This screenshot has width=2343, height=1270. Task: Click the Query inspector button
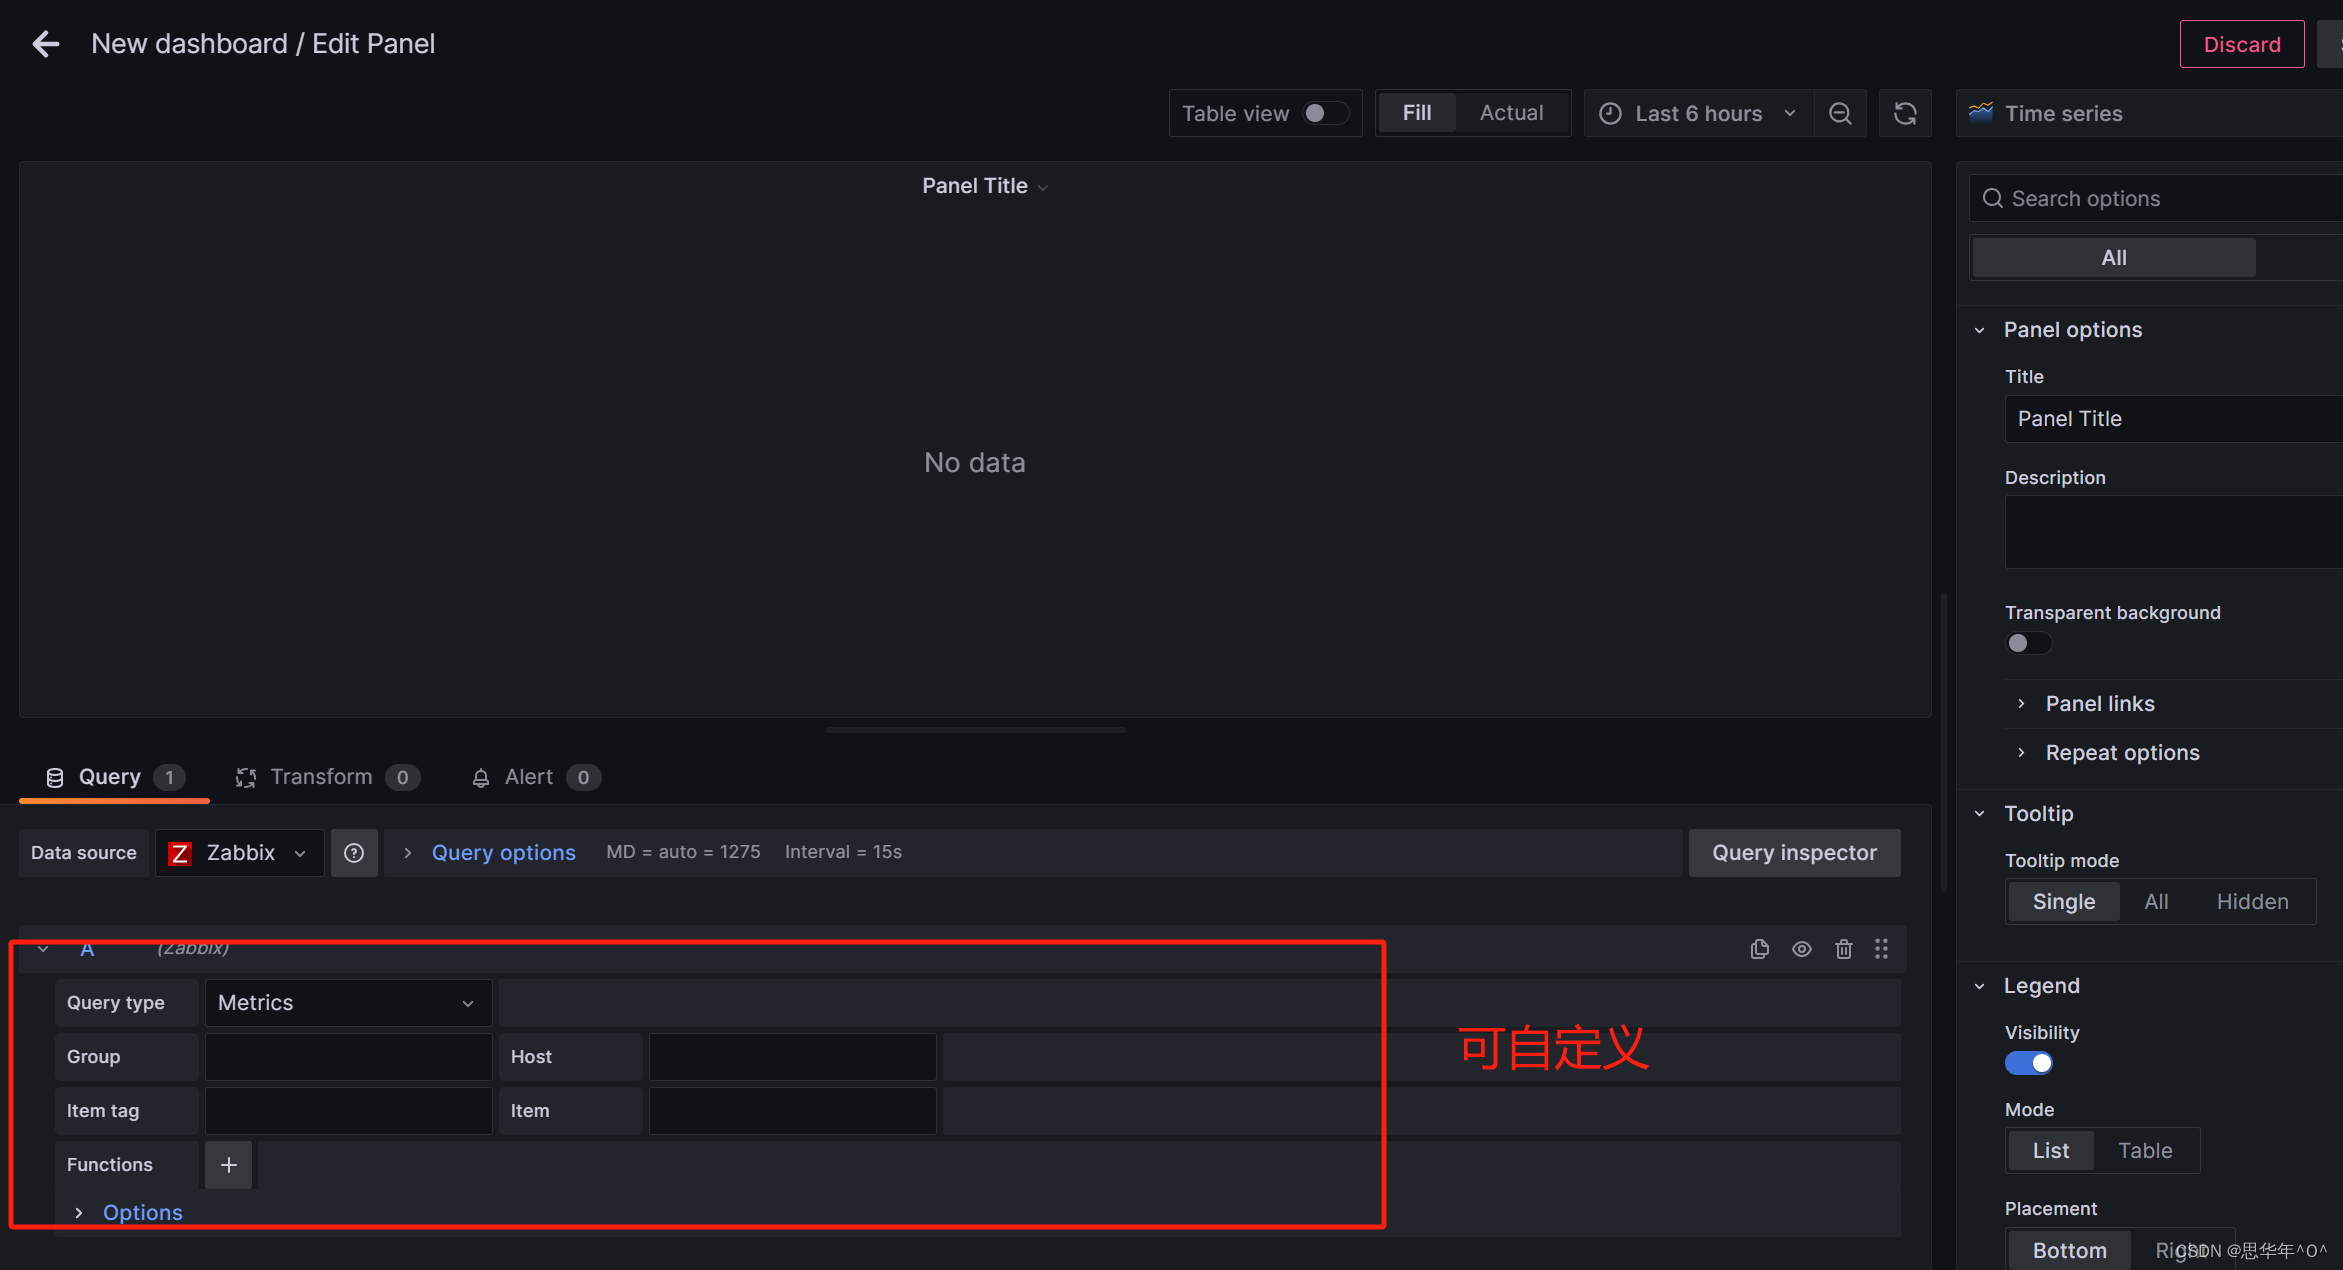point(1794,851)
